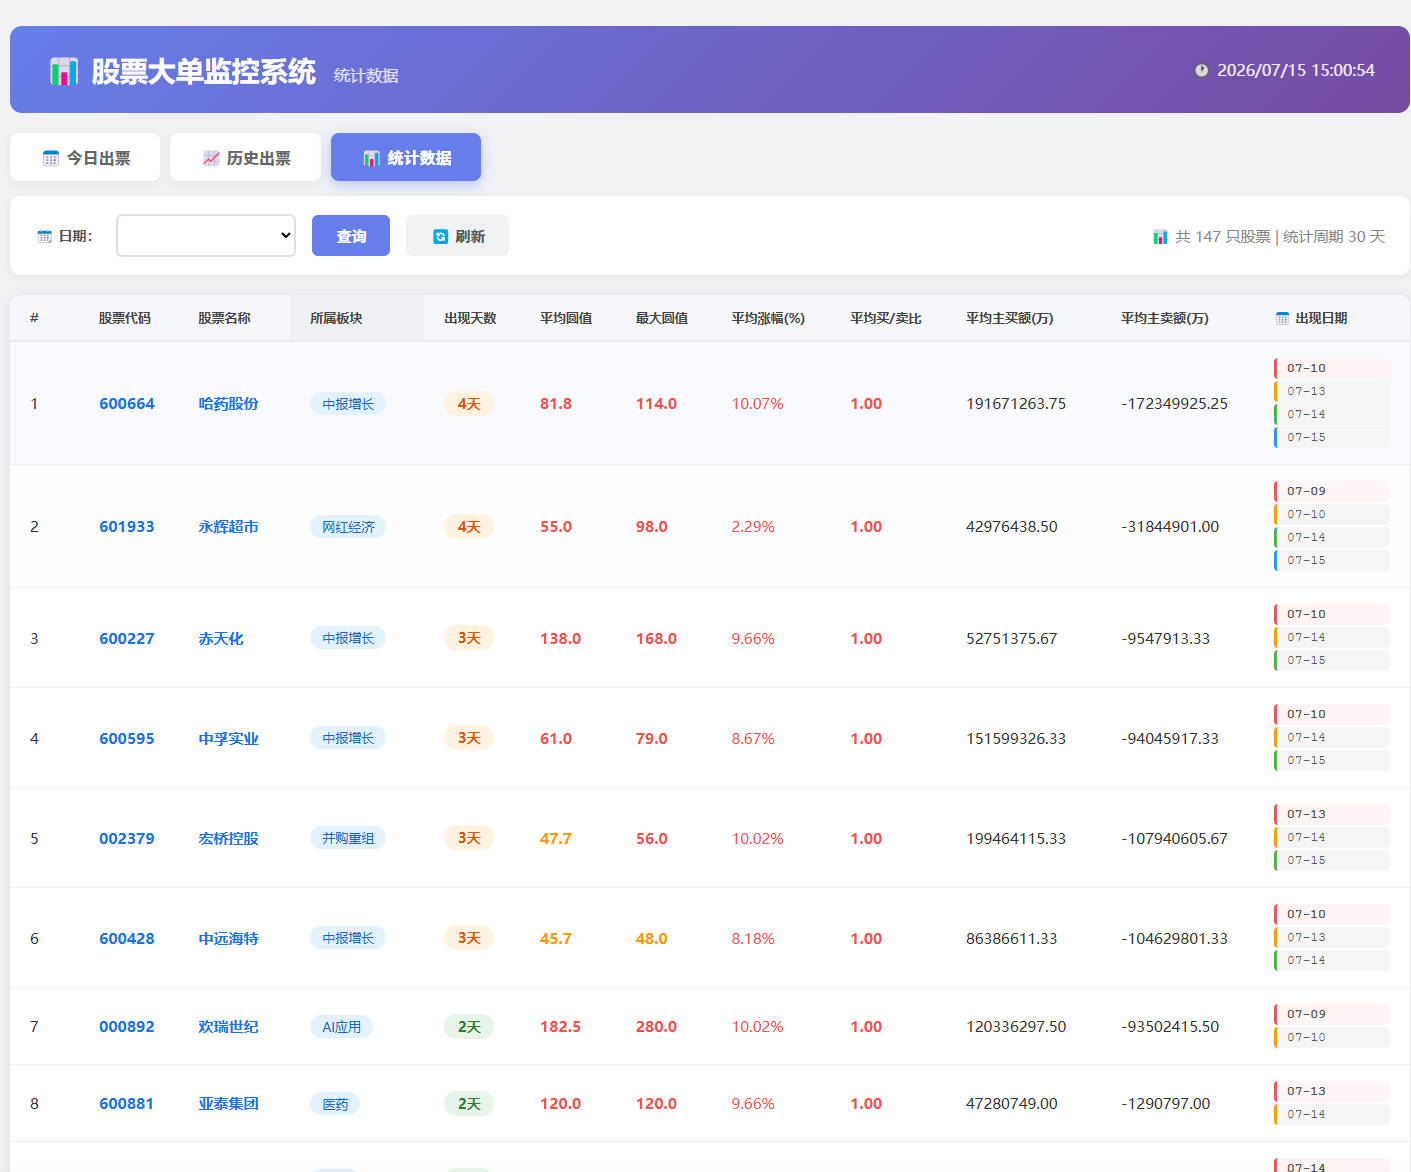Click the 07-09 date chip for 欢瑞世纪
The width and height of the screenshot is (1411, 1172).
[1332, 1014]
